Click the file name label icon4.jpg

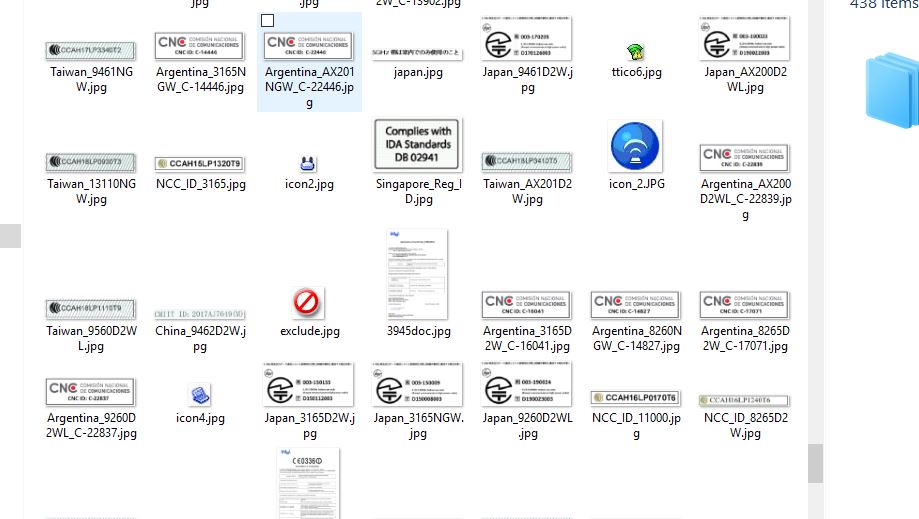pos(200,418)
